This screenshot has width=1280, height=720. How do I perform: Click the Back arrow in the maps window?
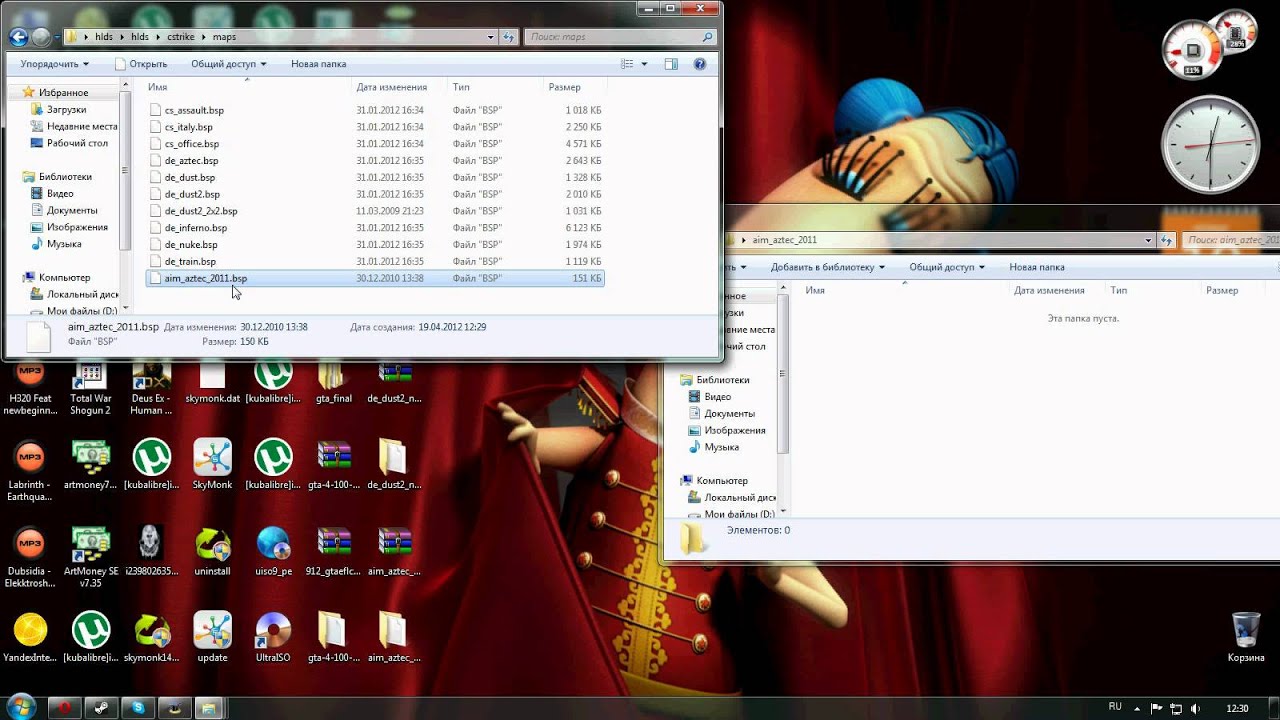pyautogui.click(x=18, y=37)
